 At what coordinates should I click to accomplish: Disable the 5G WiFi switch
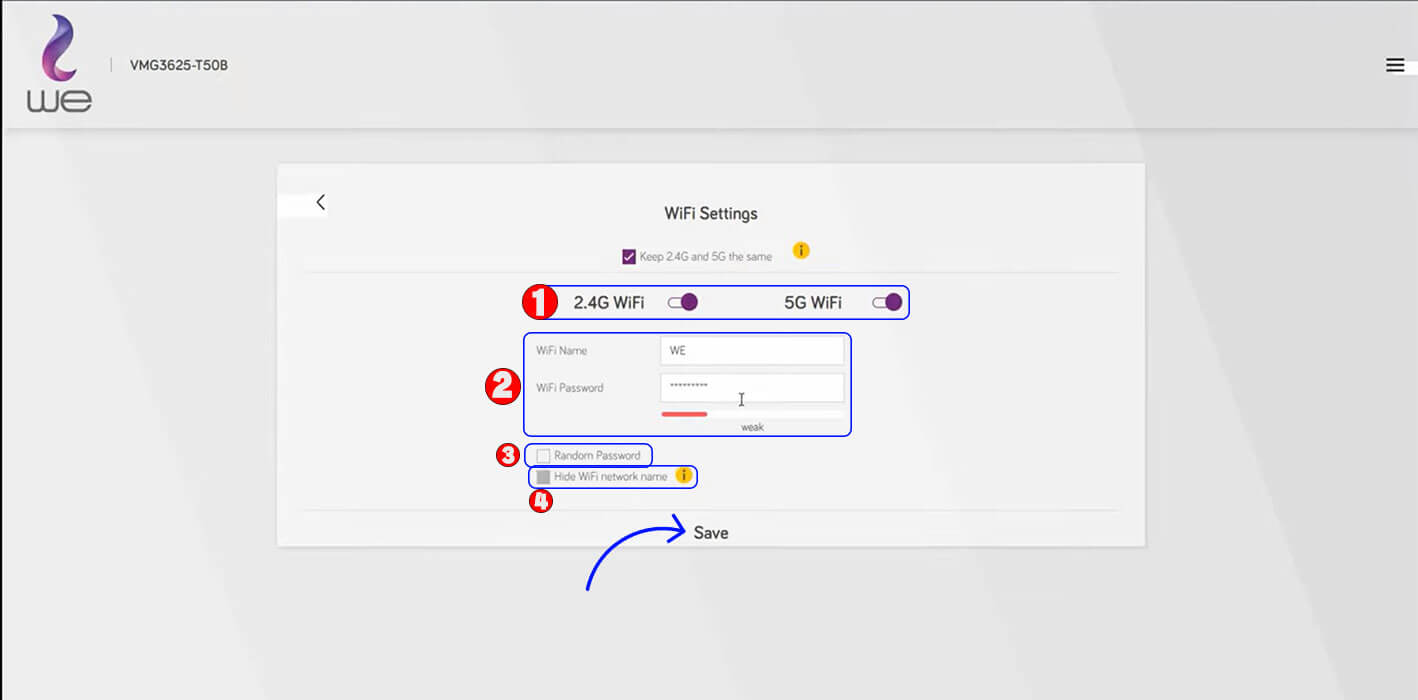coord(887,302)
